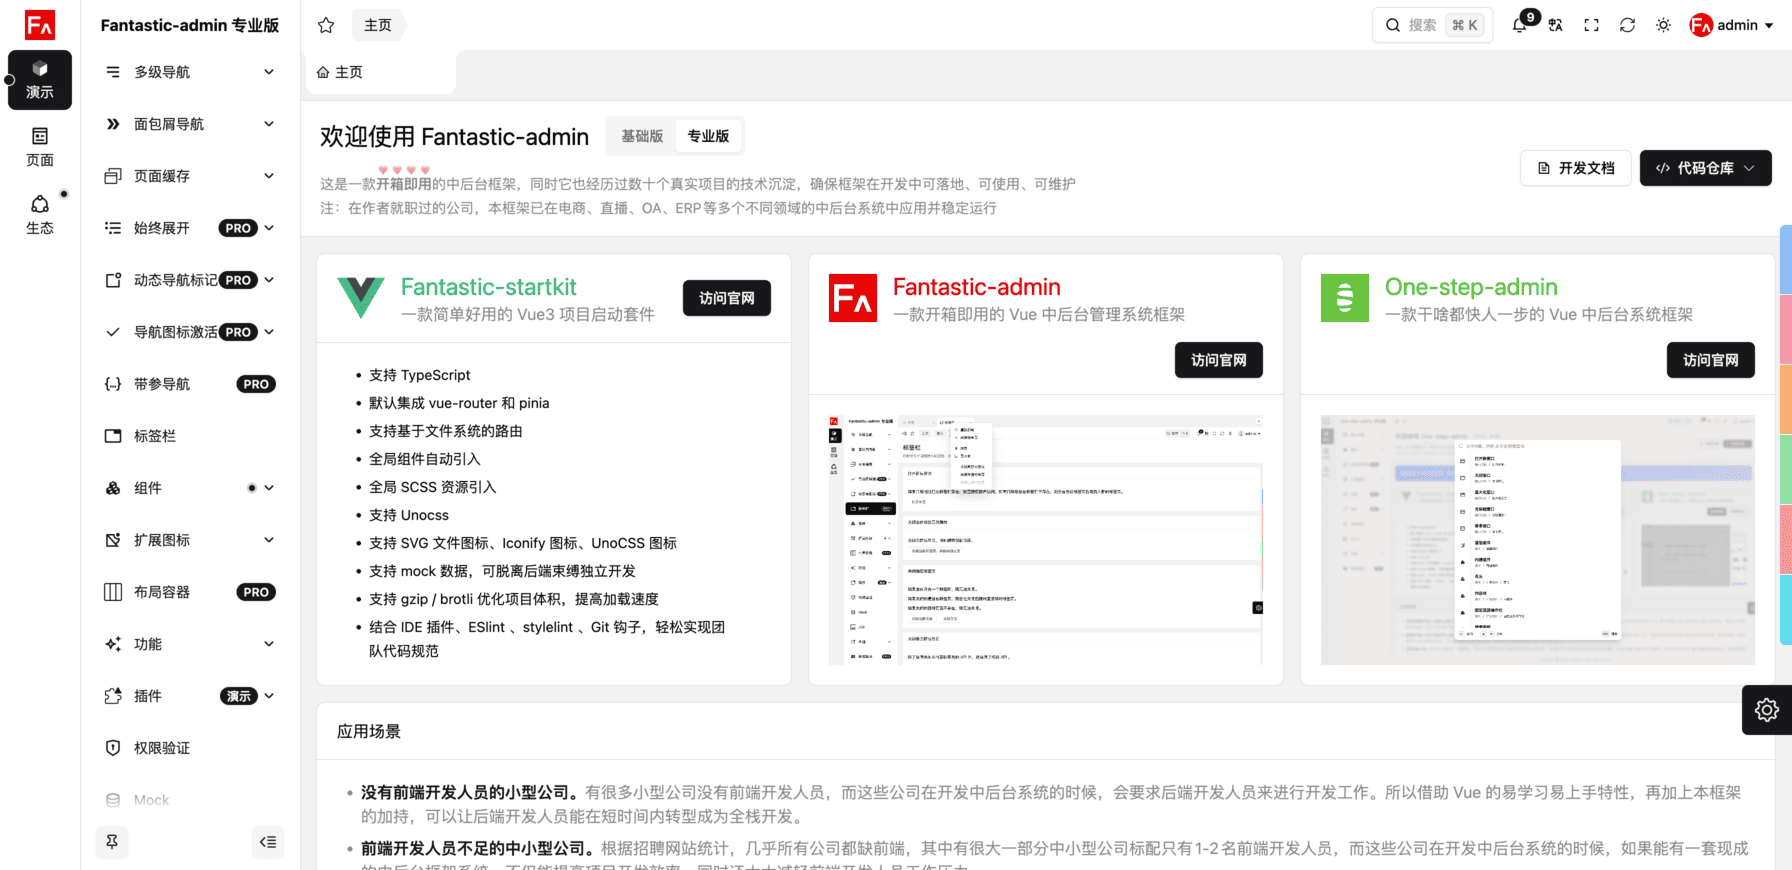This screenshot has width=1792, height=870.
Task: Open the admin user dropdown menu
Action: 1732,25
